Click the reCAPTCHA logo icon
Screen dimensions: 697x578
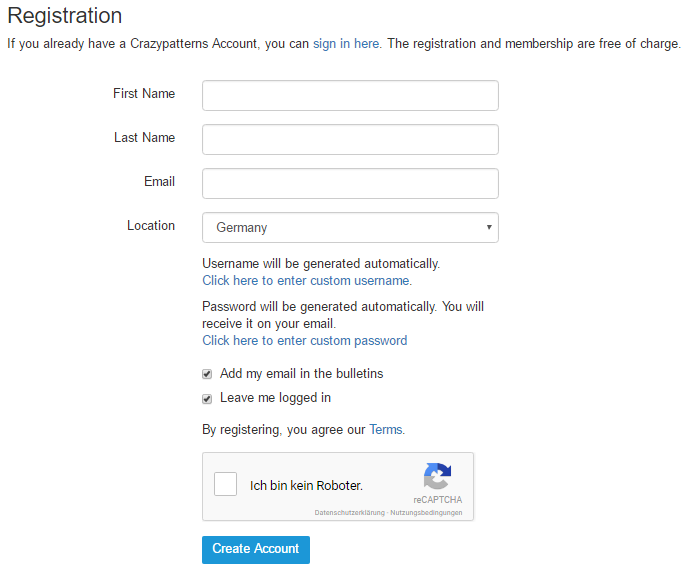point(437,476)
